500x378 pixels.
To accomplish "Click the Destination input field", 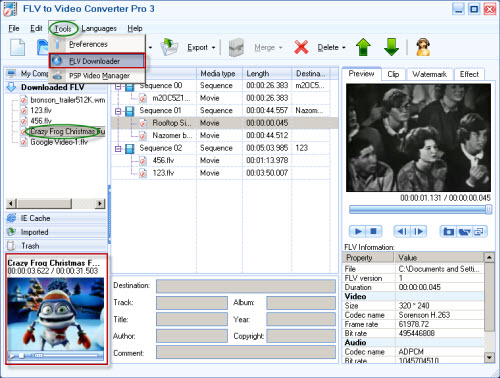I will pyautogui.click(x=246, y=286).
